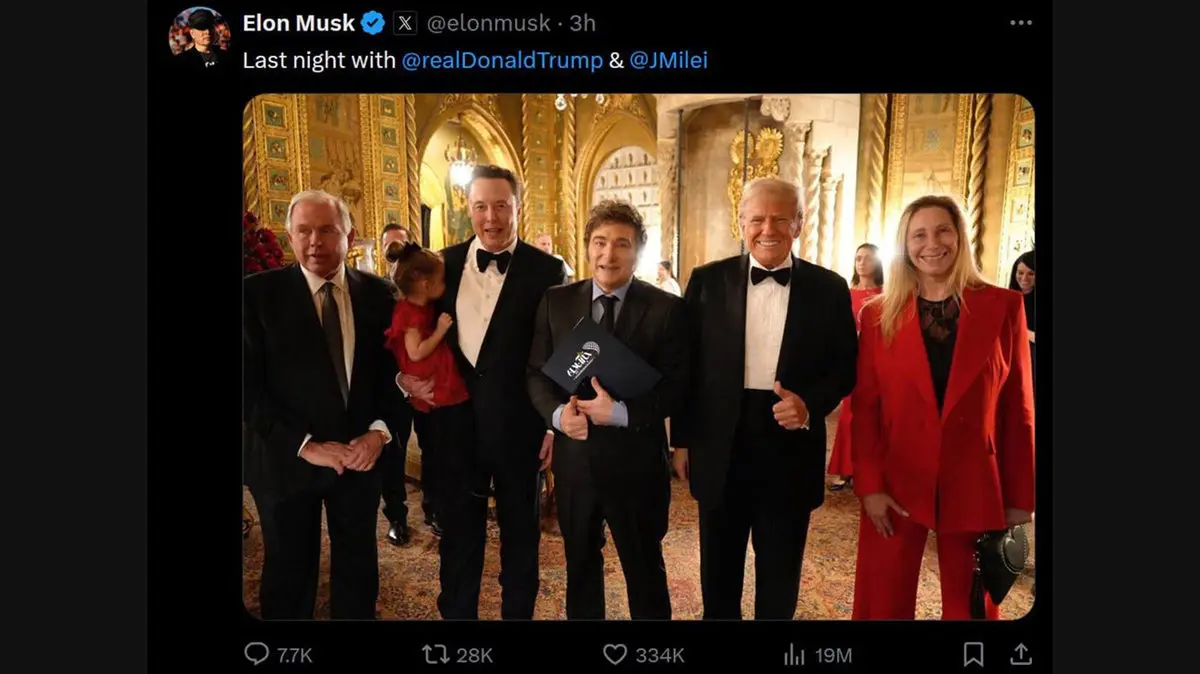Open the @JMilei mention link
The height and width of the screenshot is (674, 1200).
tap(669, 60)
